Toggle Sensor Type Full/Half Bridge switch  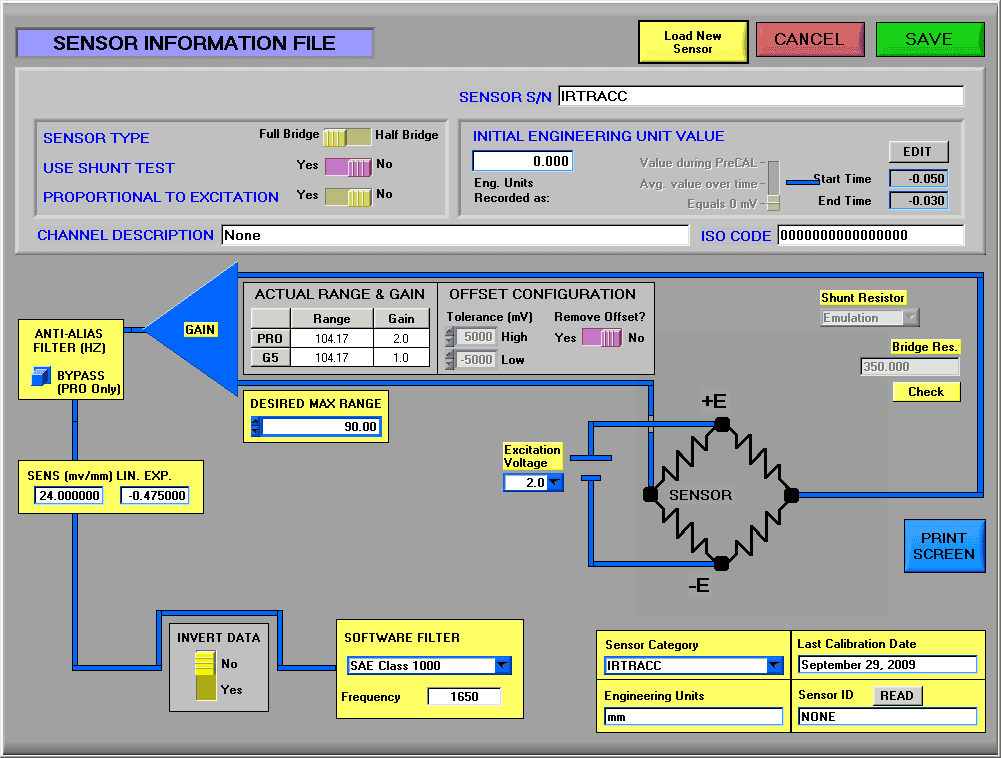pyautogui.click(x=346, y=136)
